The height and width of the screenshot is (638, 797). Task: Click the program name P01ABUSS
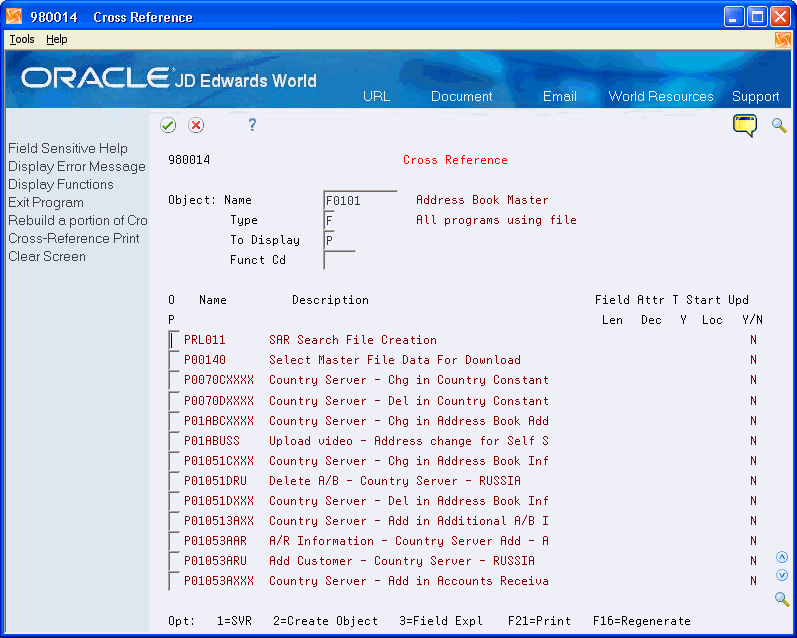pyautogui.click(x=211, y=440)
